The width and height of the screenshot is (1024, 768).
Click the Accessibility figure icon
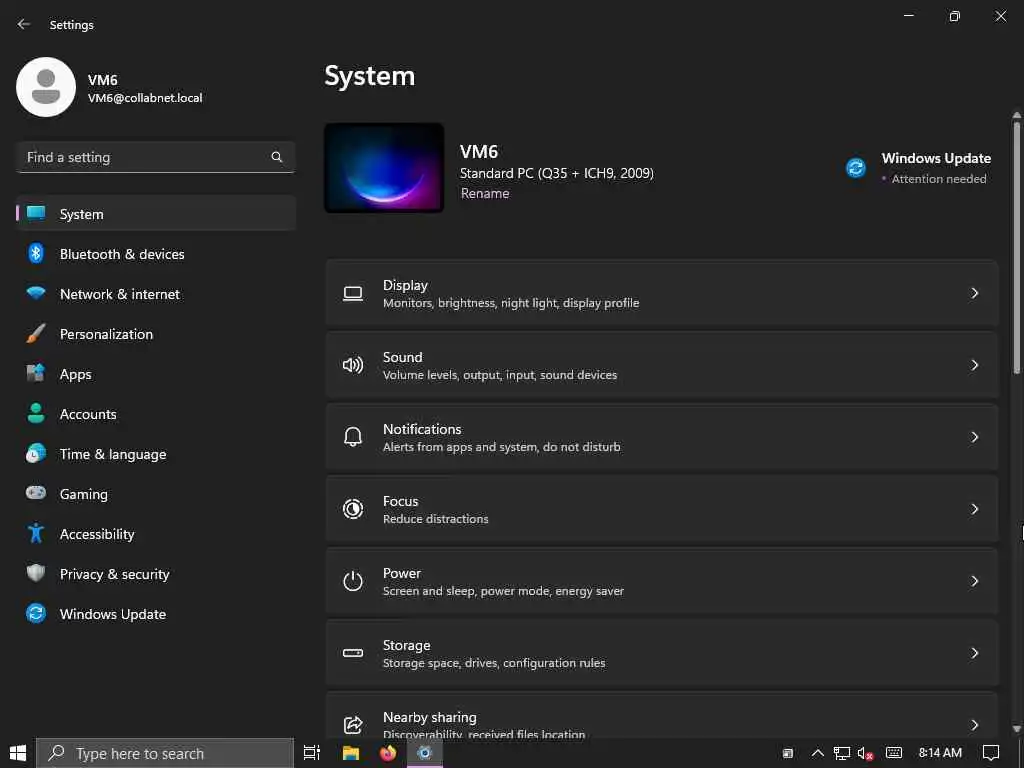click(36, 534)
